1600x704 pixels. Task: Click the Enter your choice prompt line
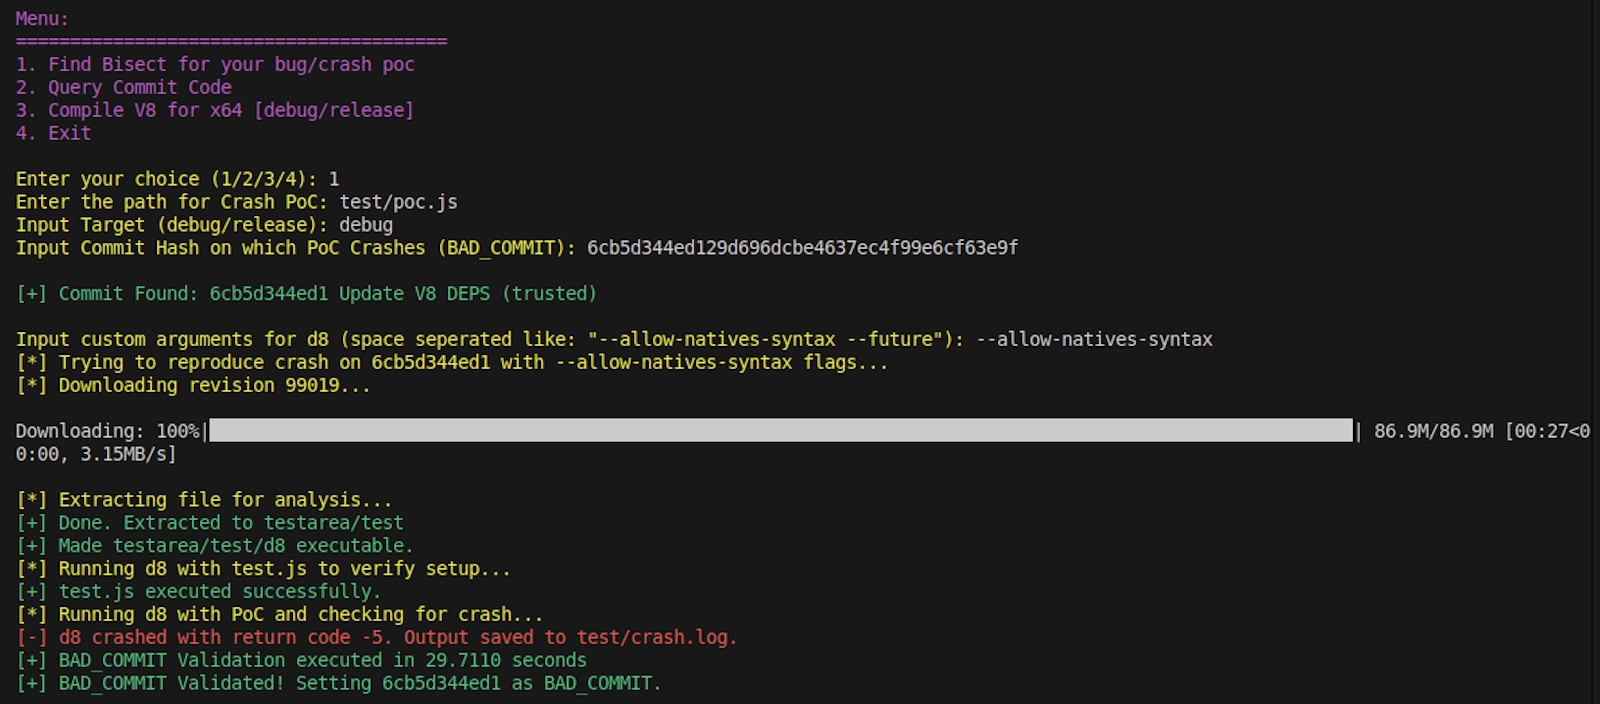click(x=178, y=179)
